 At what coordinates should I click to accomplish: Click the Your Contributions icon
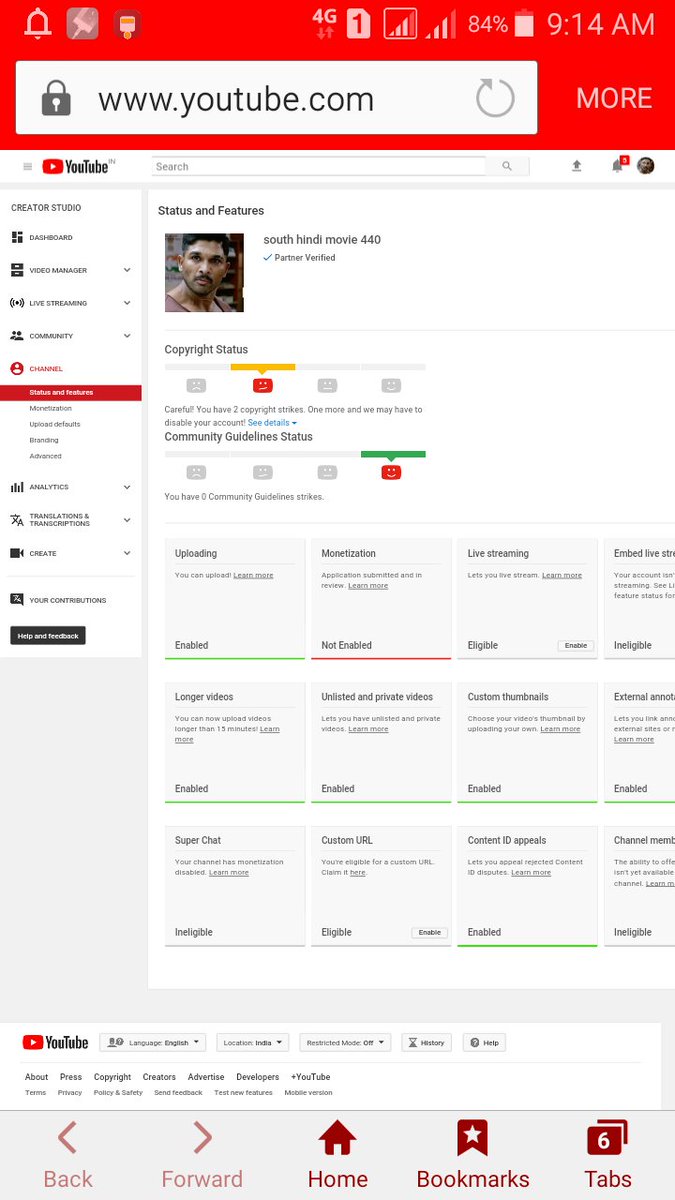(x=17, y=600)
